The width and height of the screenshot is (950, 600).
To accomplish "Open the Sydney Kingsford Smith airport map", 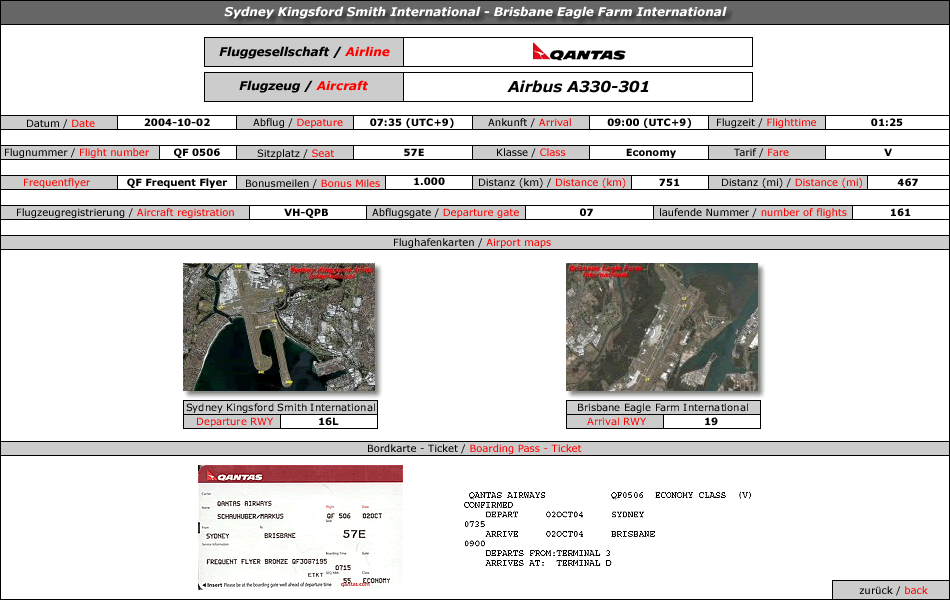I will click(279, 327).
